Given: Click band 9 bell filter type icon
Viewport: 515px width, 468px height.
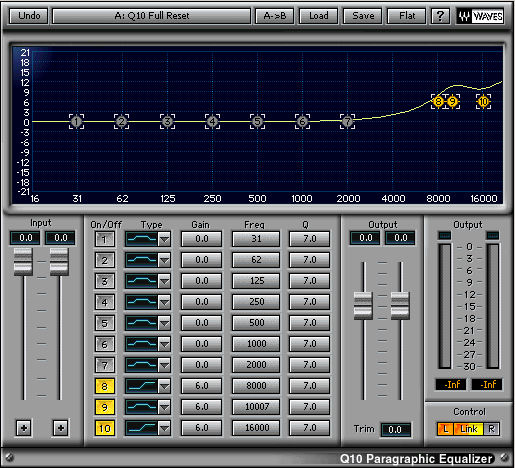Looking at the screenshot, I should pyautogui.click(x=142, y=407).
